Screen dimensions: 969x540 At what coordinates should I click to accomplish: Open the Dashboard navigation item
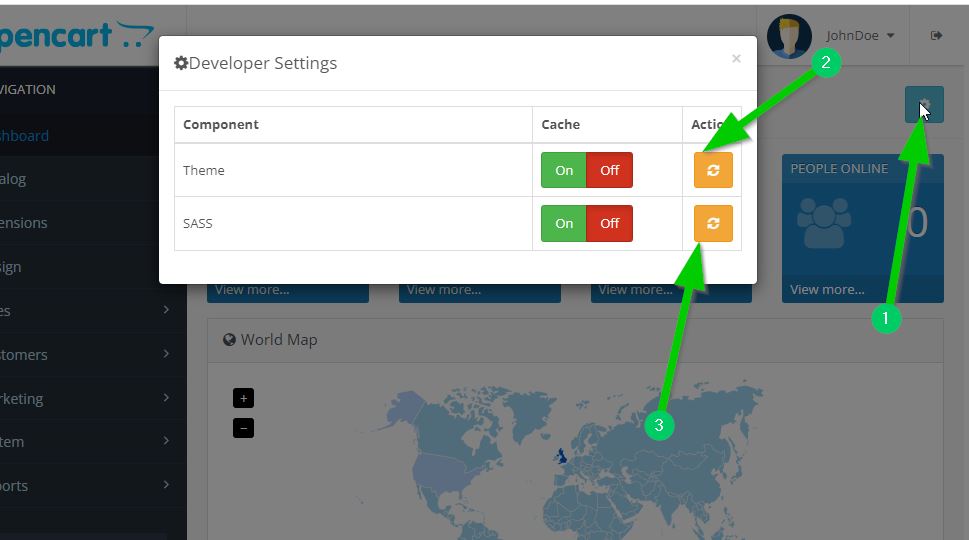25,136
